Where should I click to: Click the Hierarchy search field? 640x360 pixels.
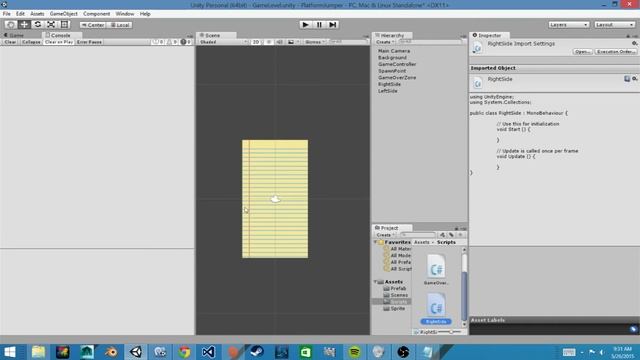click(429, 42)
